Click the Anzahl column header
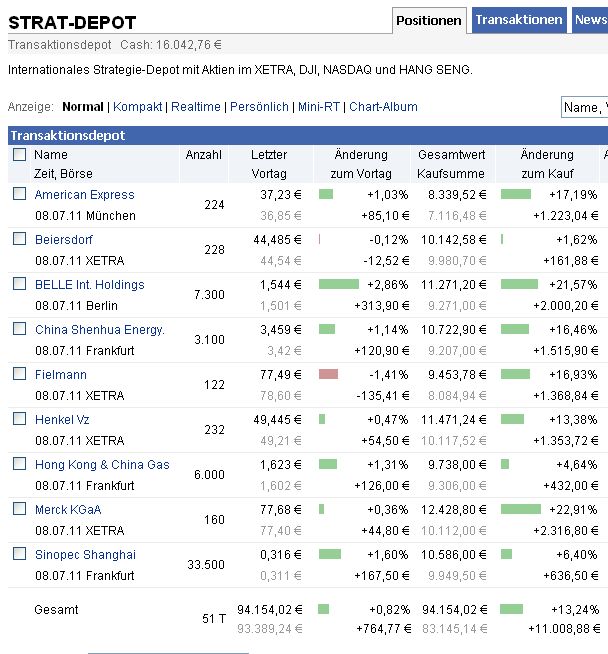Screen dimensions: 608x654 point(204,155)
